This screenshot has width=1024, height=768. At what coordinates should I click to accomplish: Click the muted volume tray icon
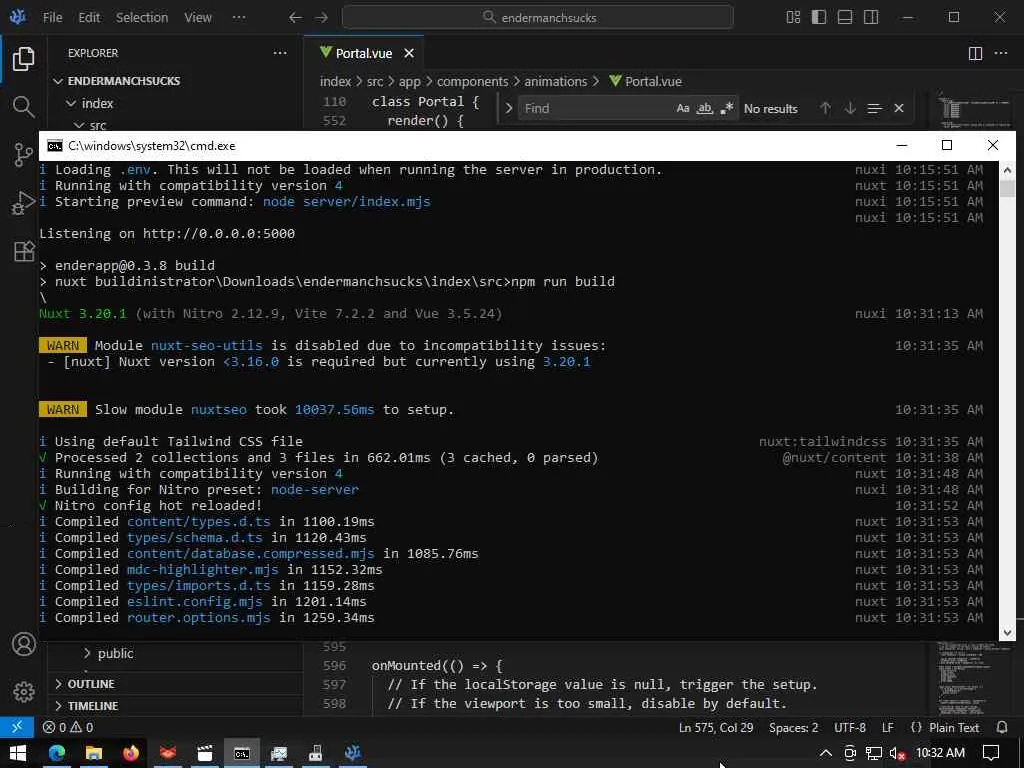tap(897, 753)
